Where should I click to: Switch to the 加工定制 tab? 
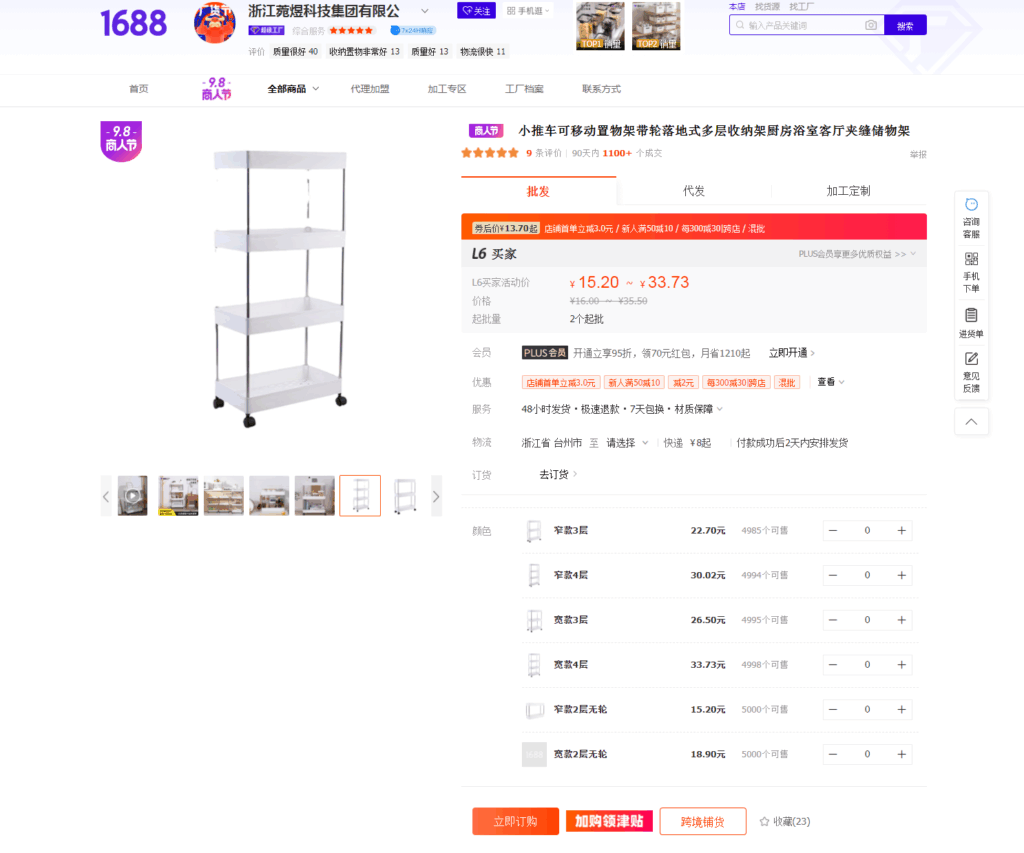tap(848, 191)
